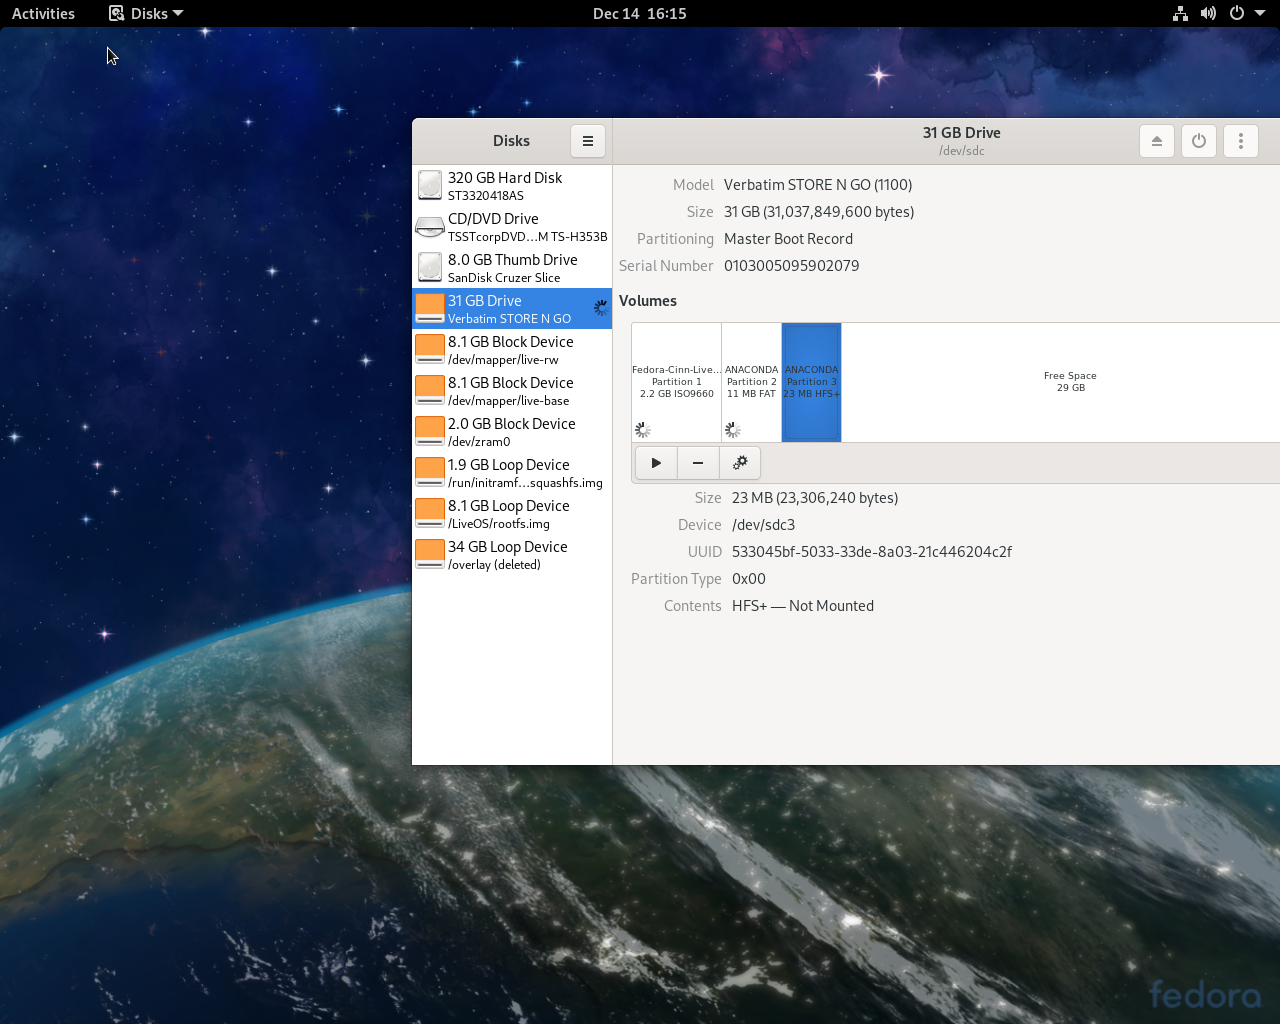Open additional partition options gears button
Screen dimensions: 1280x1024
740,463
